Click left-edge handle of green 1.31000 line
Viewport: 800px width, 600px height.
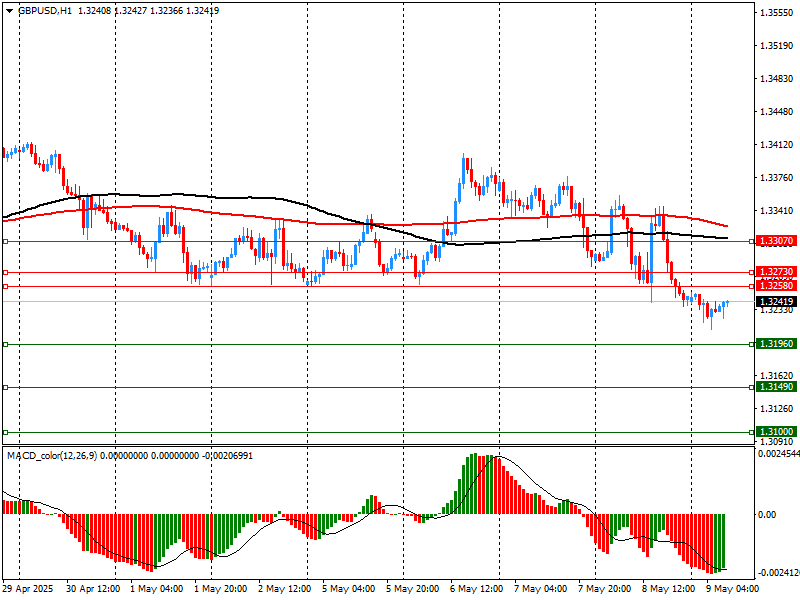click(6, 433)
